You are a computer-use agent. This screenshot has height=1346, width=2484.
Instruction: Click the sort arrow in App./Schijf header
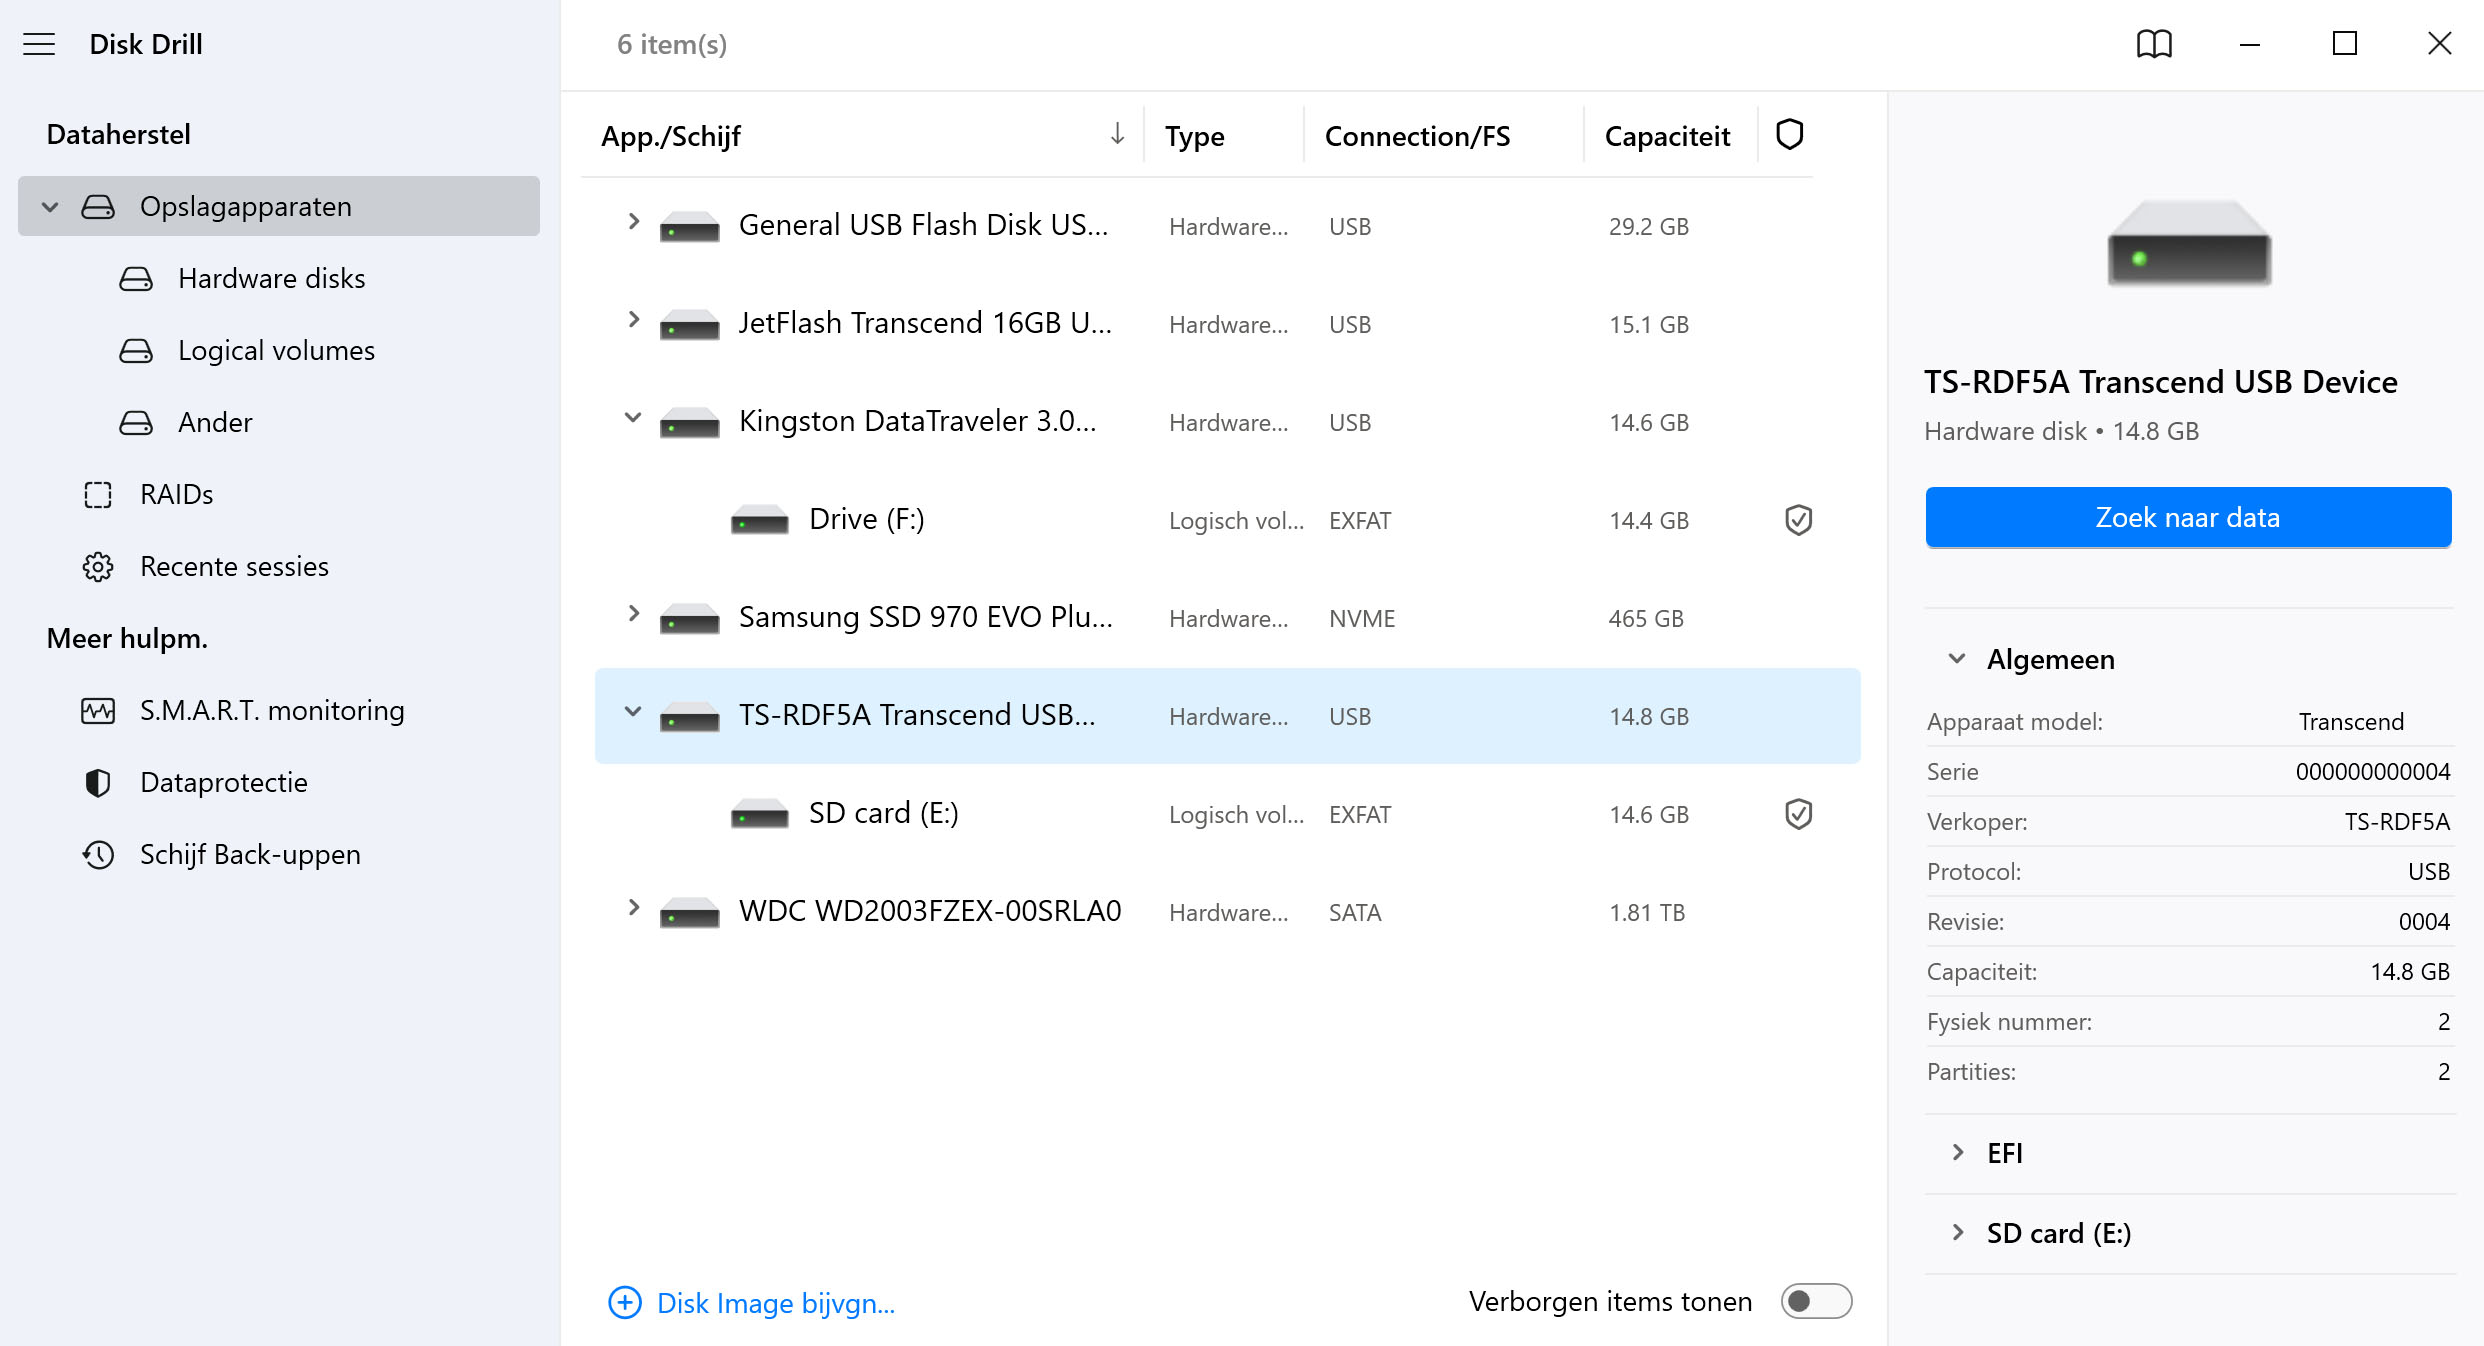click(1117, 134)
